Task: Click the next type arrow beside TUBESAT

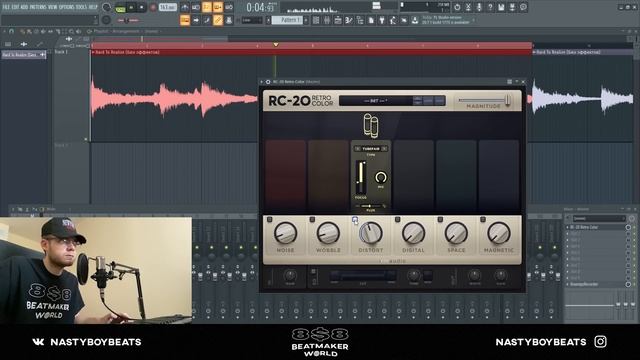Action: pyautogui.click(x=384, y=149)
